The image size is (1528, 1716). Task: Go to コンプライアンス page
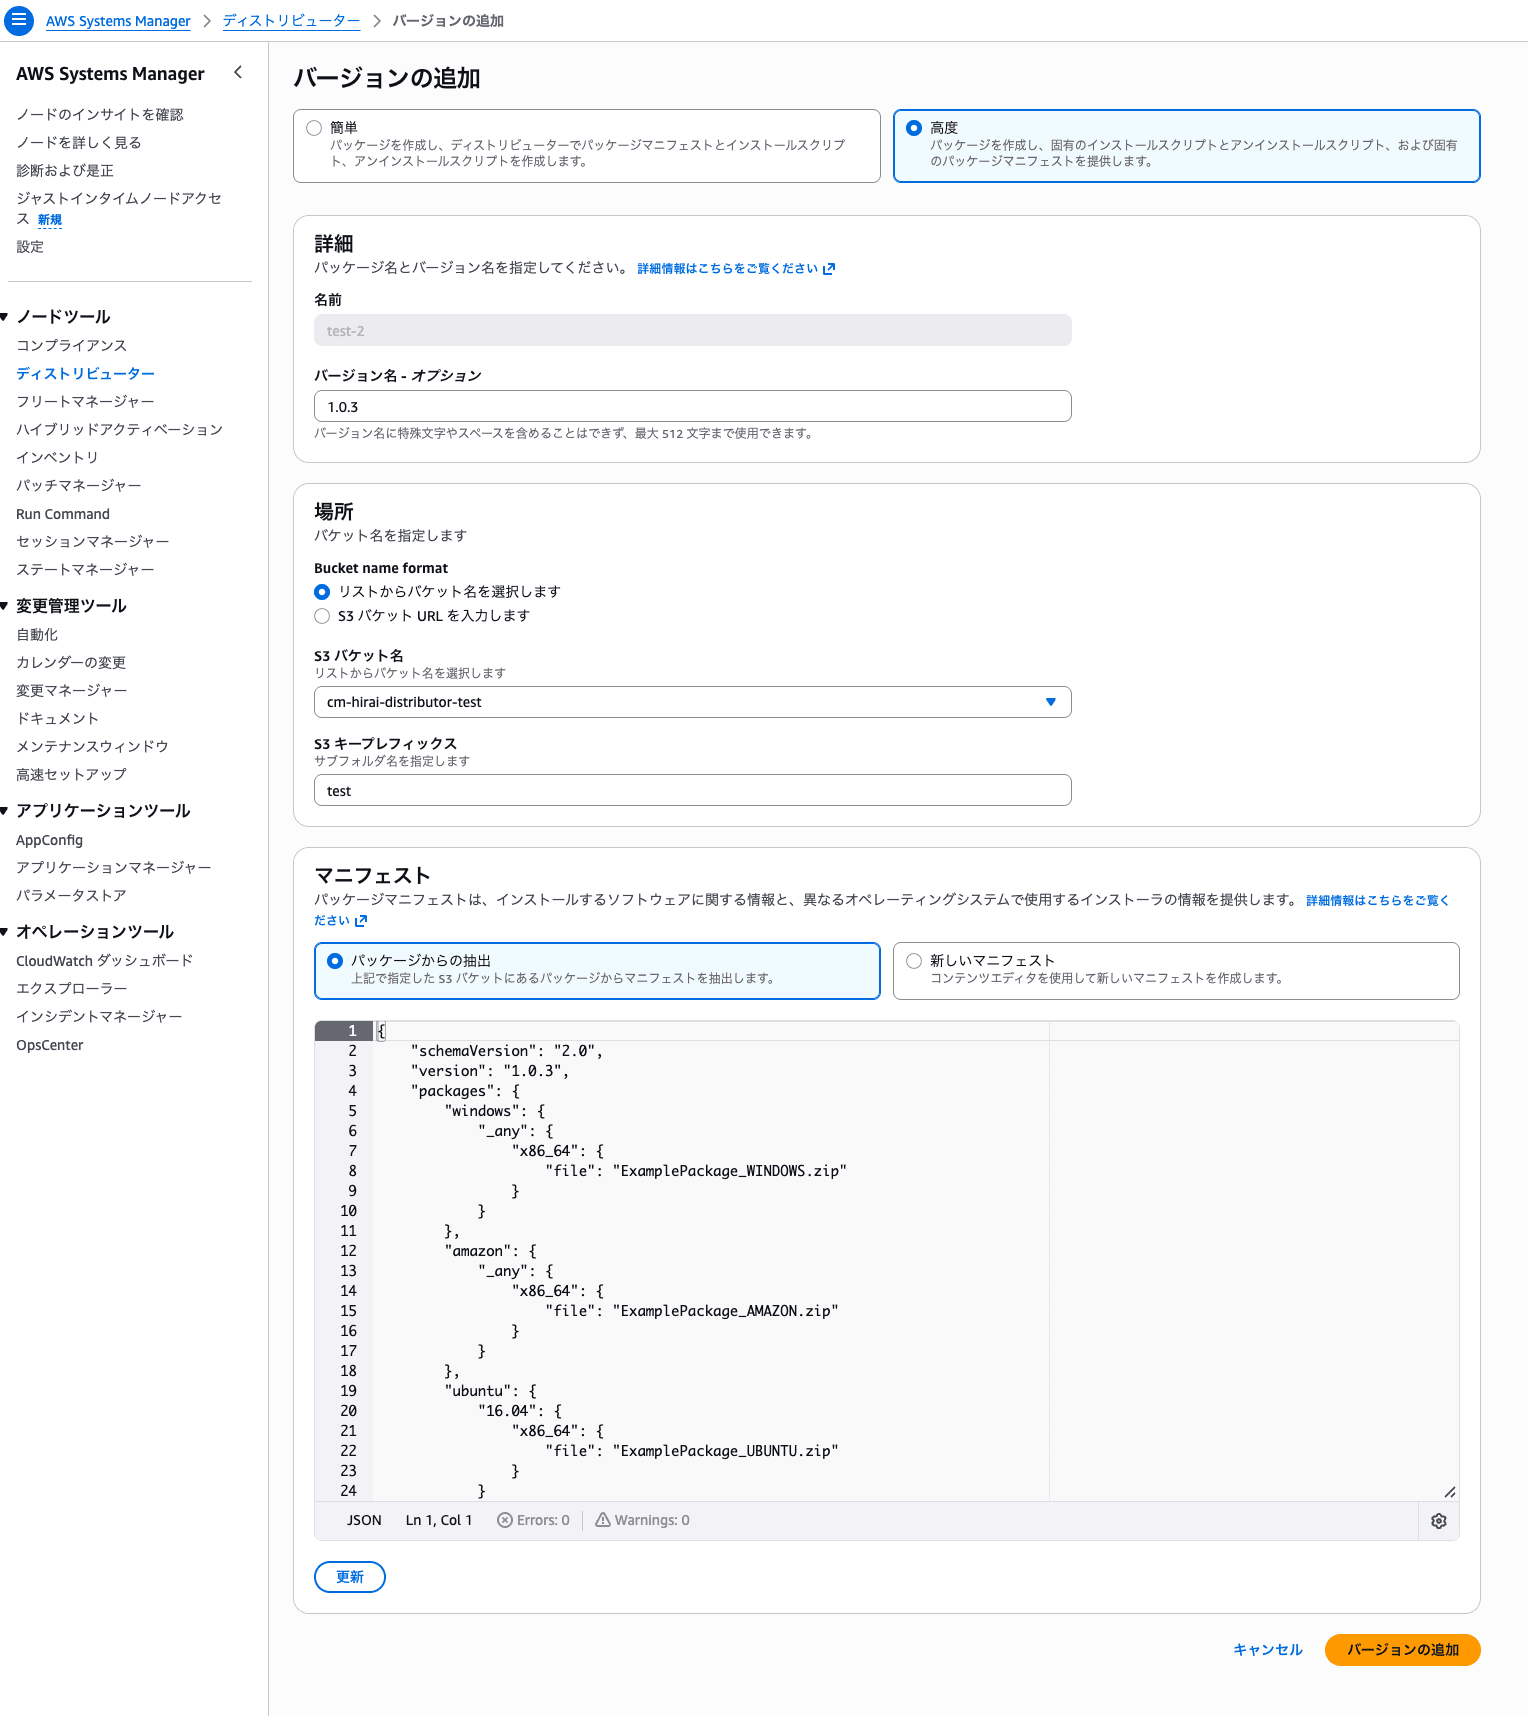72,346
